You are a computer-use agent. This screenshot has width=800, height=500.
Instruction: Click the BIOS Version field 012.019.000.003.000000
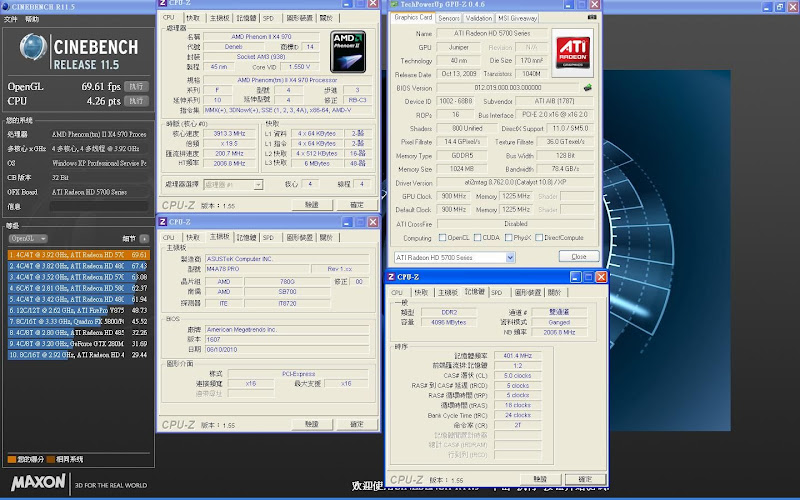click(508, 88)
